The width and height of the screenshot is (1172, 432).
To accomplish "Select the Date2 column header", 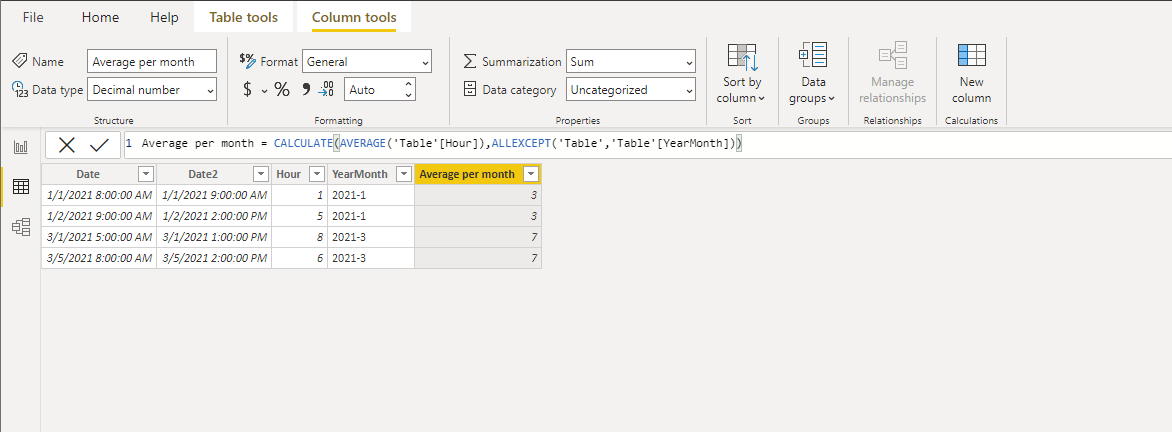I will click(x=214, y=174).
